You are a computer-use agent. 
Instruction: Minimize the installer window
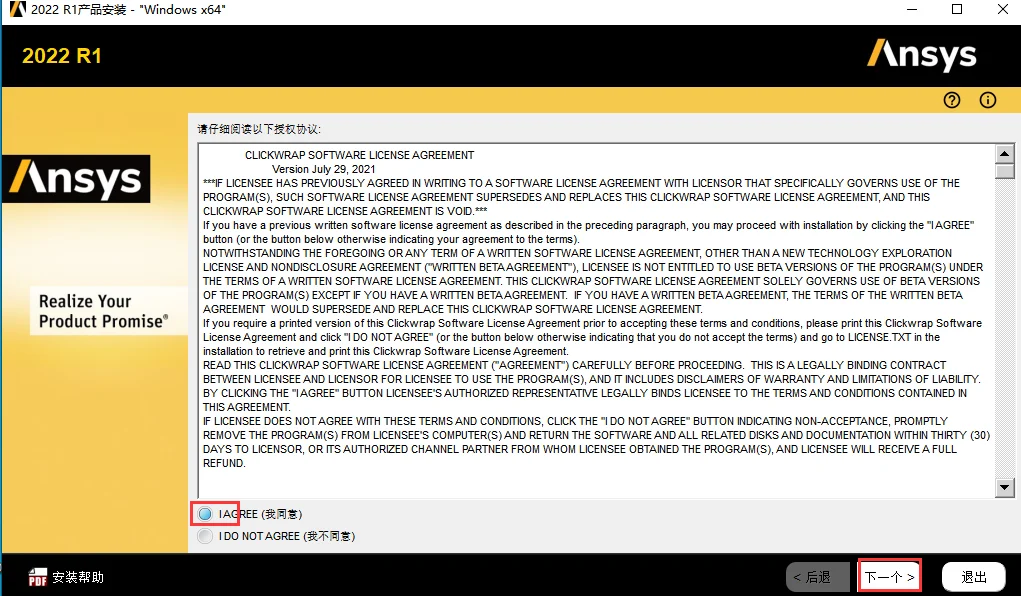tap(912, 10)
